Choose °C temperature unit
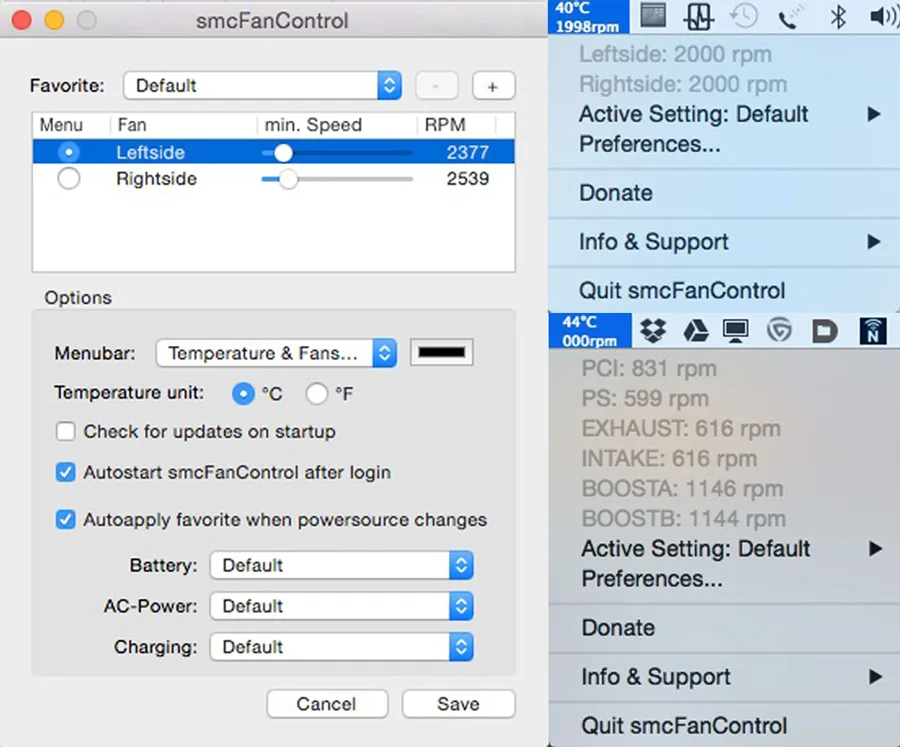The image size is (900, 747). coord(243,394)
